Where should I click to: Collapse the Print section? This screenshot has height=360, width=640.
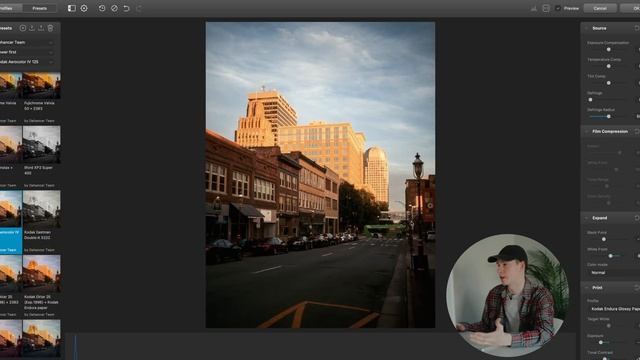coord(587,288)
